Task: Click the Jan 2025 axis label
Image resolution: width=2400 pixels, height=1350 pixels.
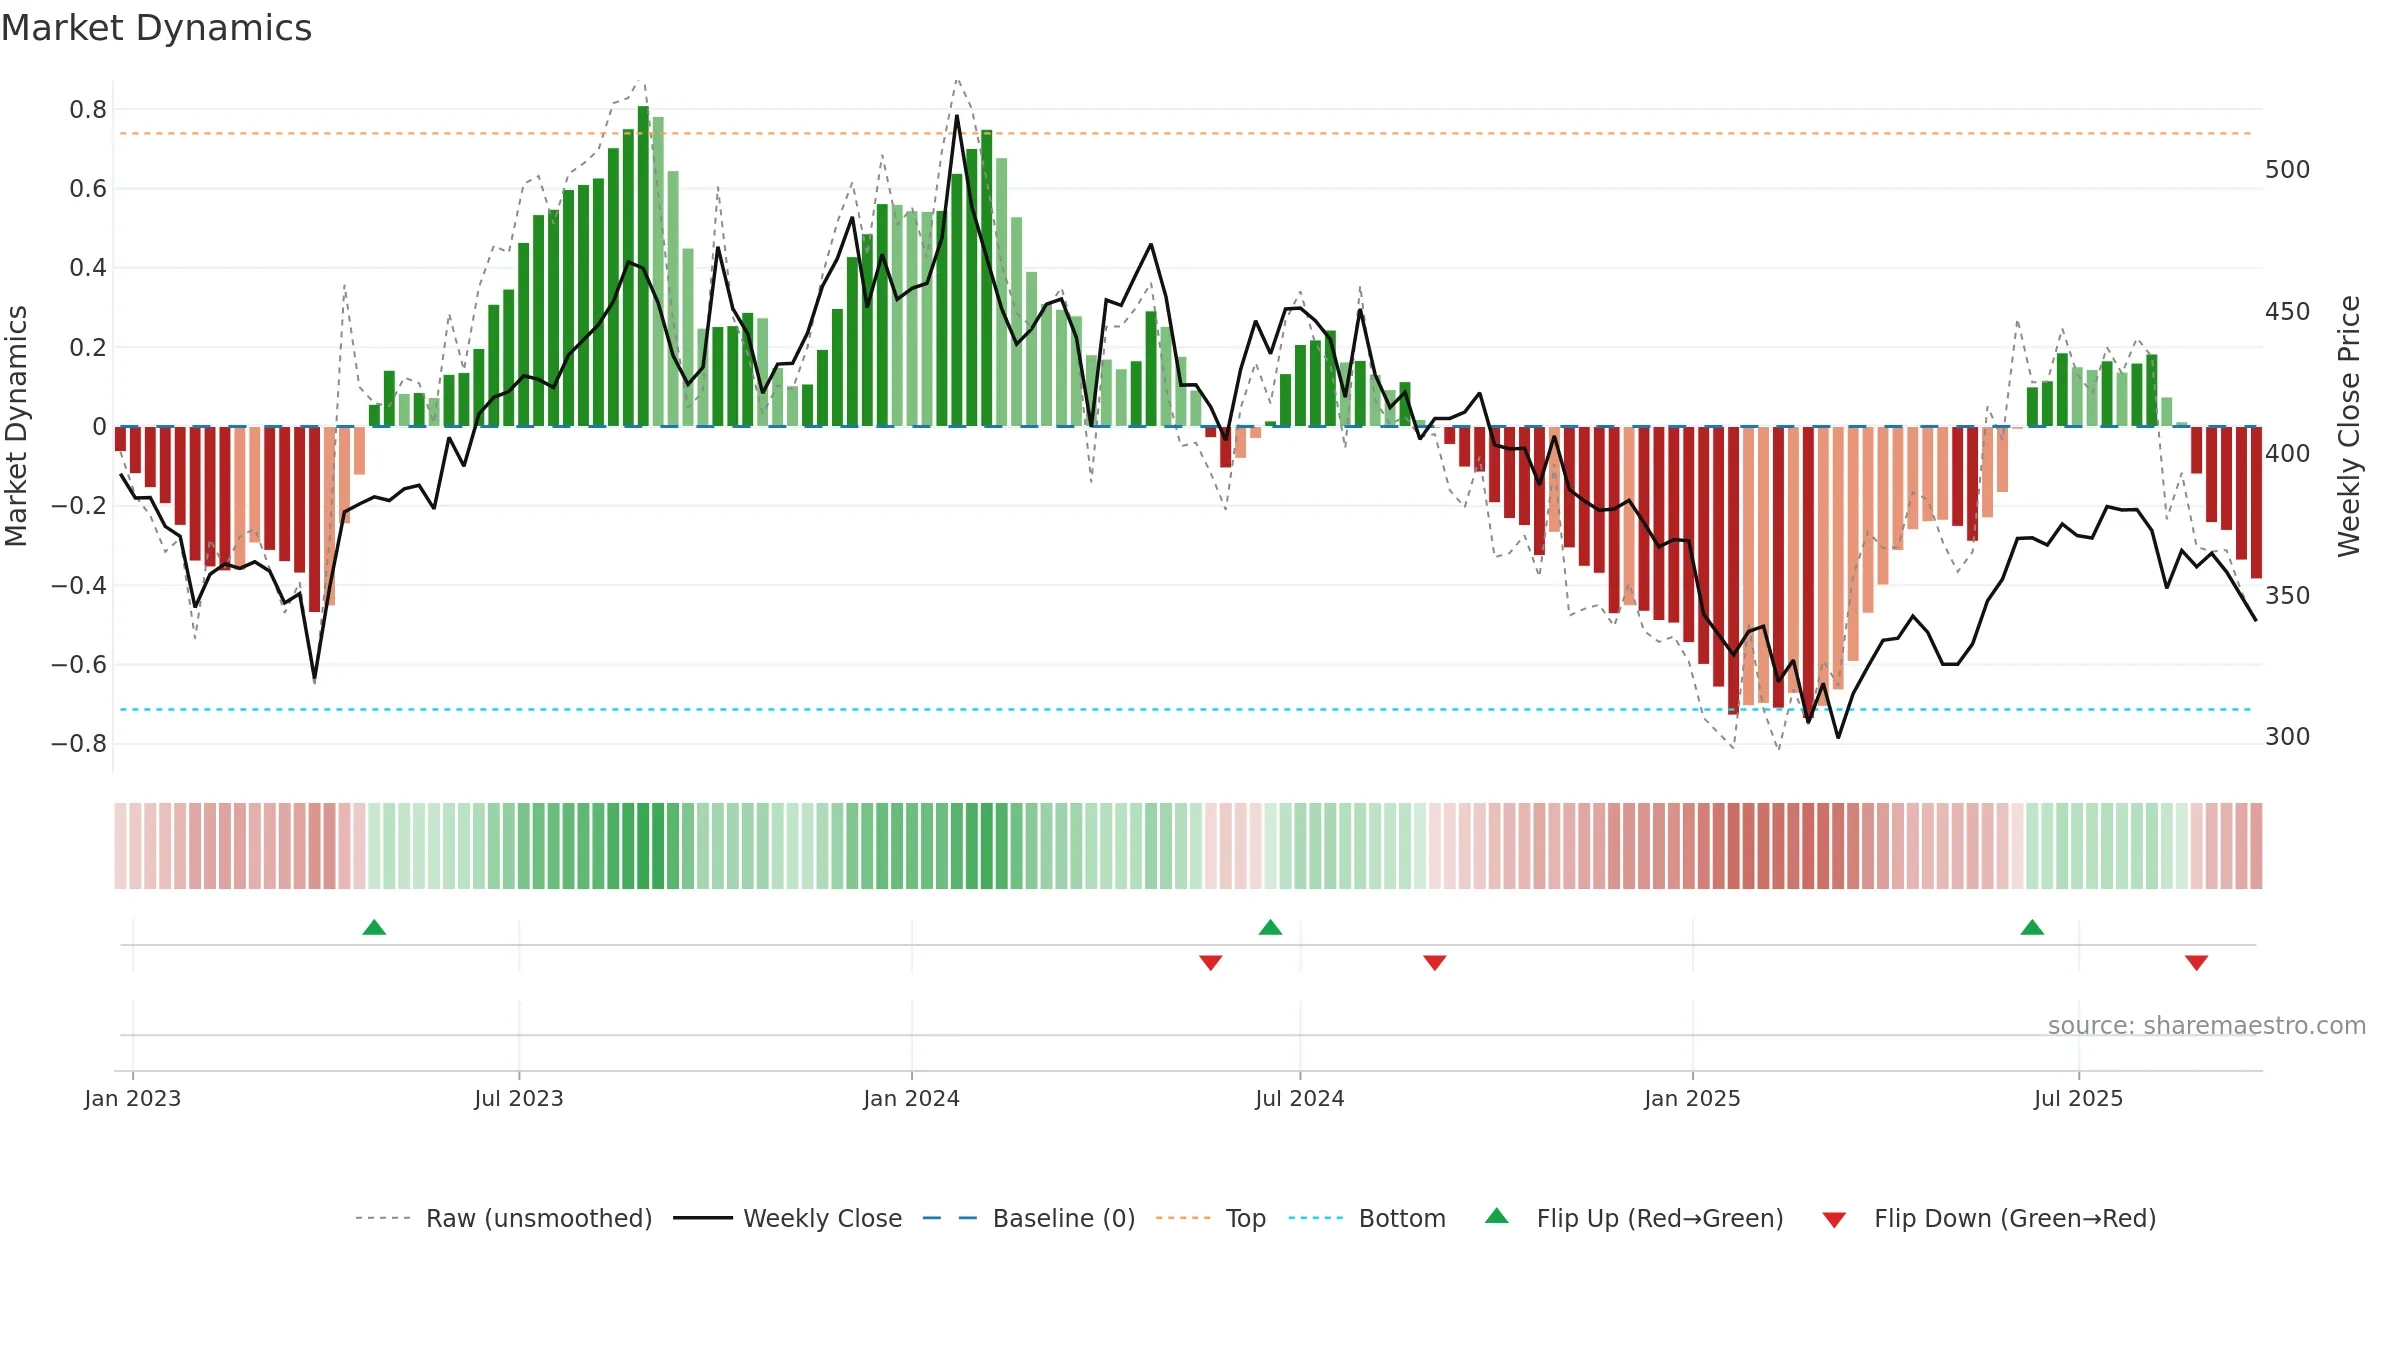Action: coord(1693,1098)
